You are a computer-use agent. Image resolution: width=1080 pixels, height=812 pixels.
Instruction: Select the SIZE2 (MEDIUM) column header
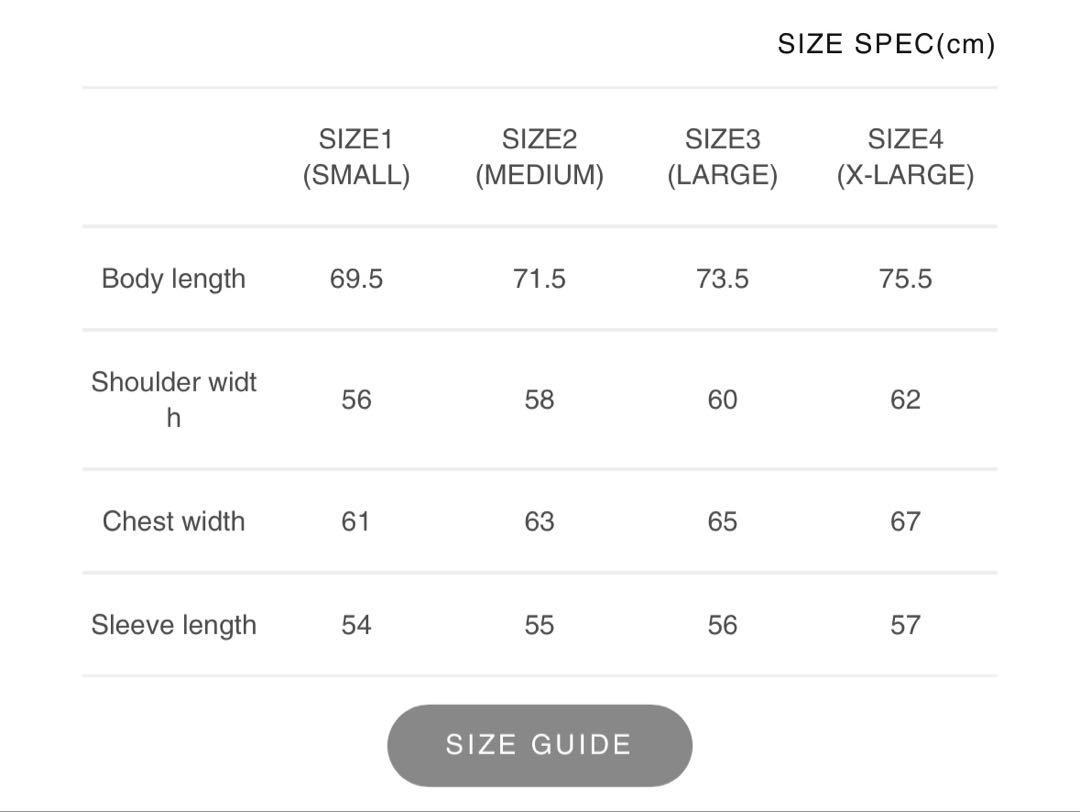[539, 157]
